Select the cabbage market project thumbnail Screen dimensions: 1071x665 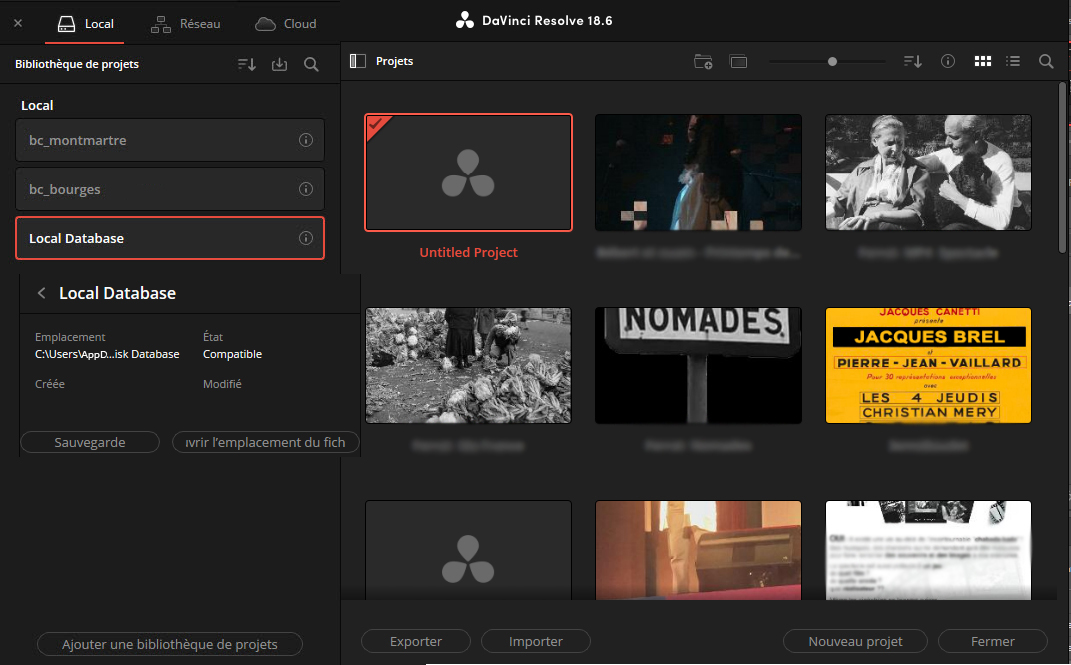(469, 365)
